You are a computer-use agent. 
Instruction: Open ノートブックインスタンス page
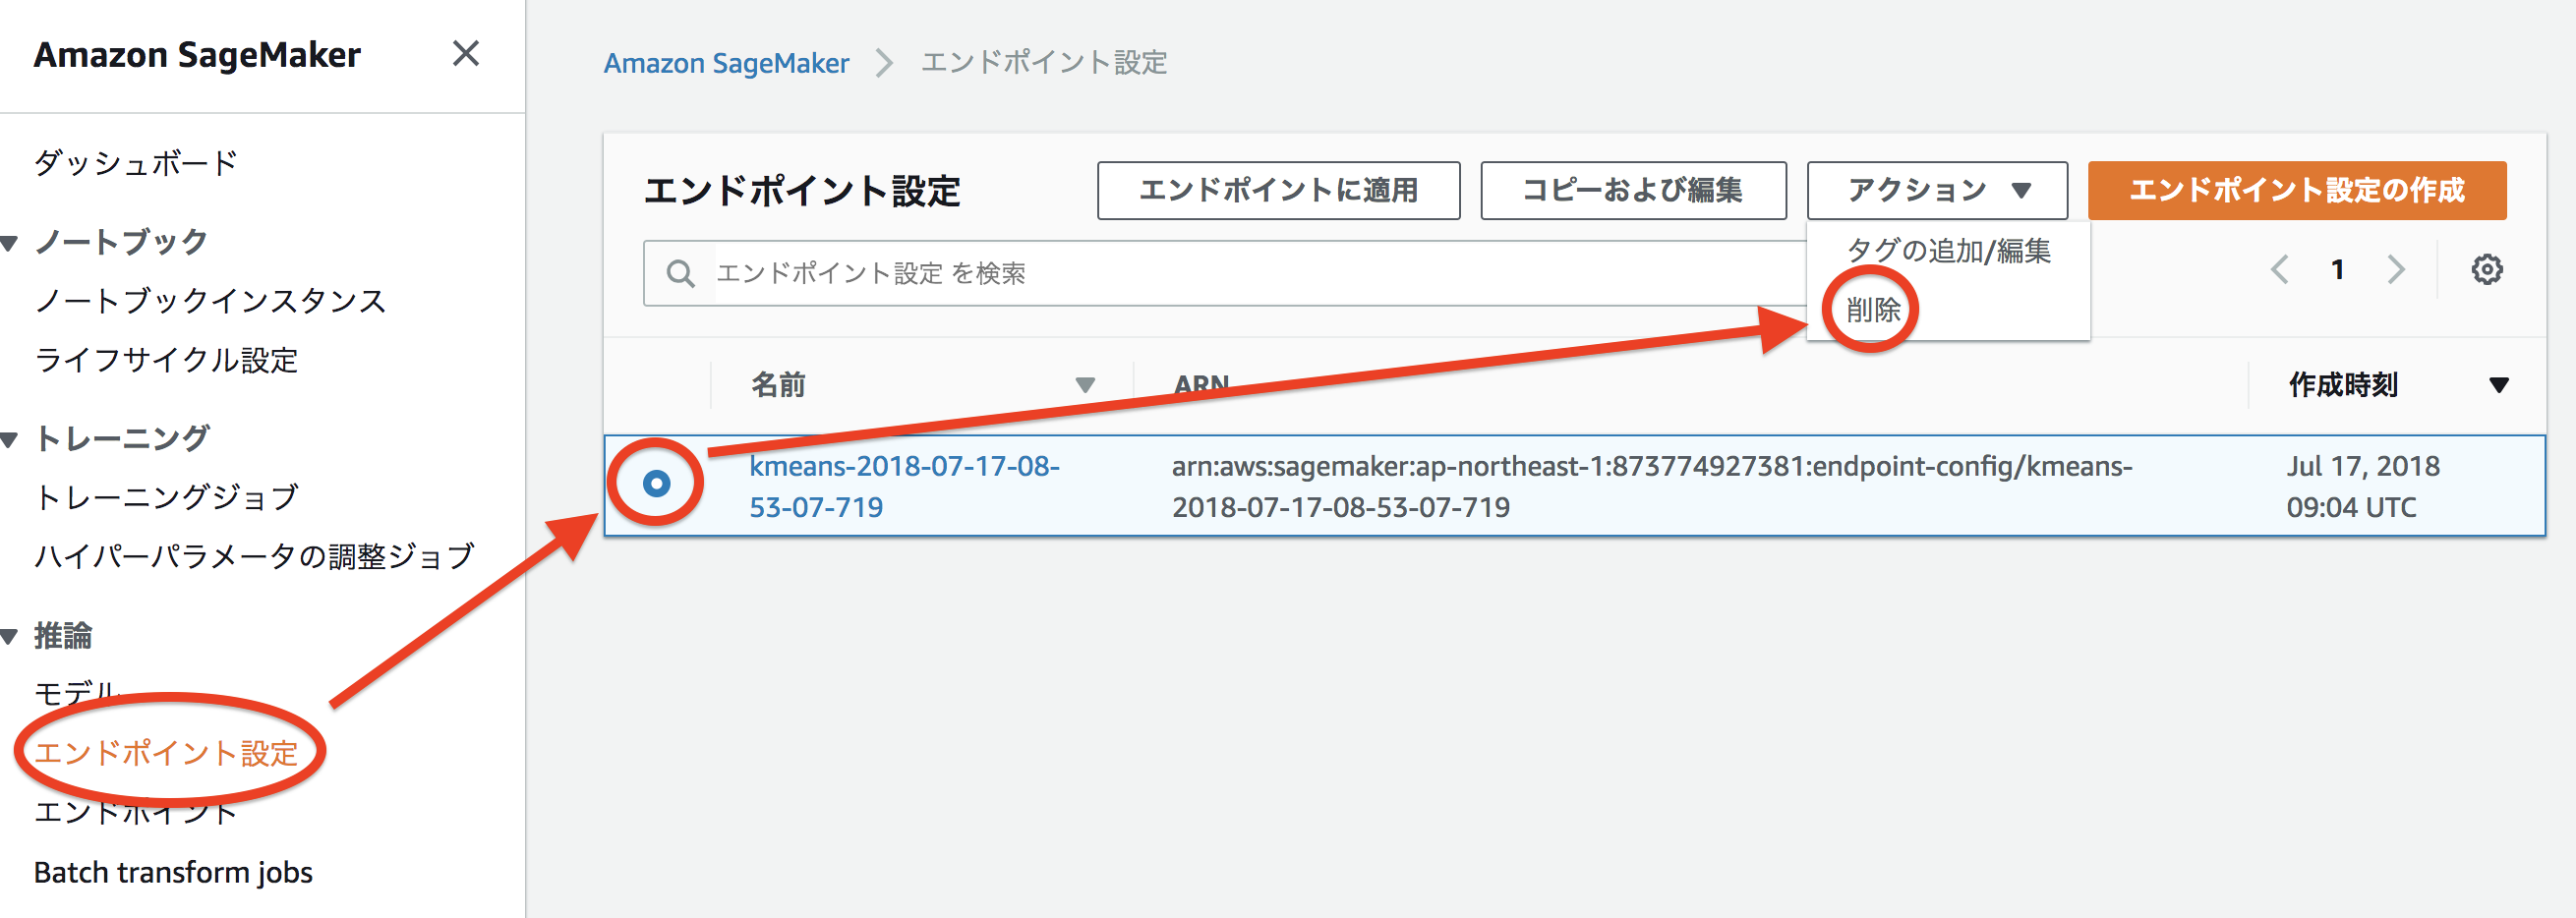(x=210, y=300)
